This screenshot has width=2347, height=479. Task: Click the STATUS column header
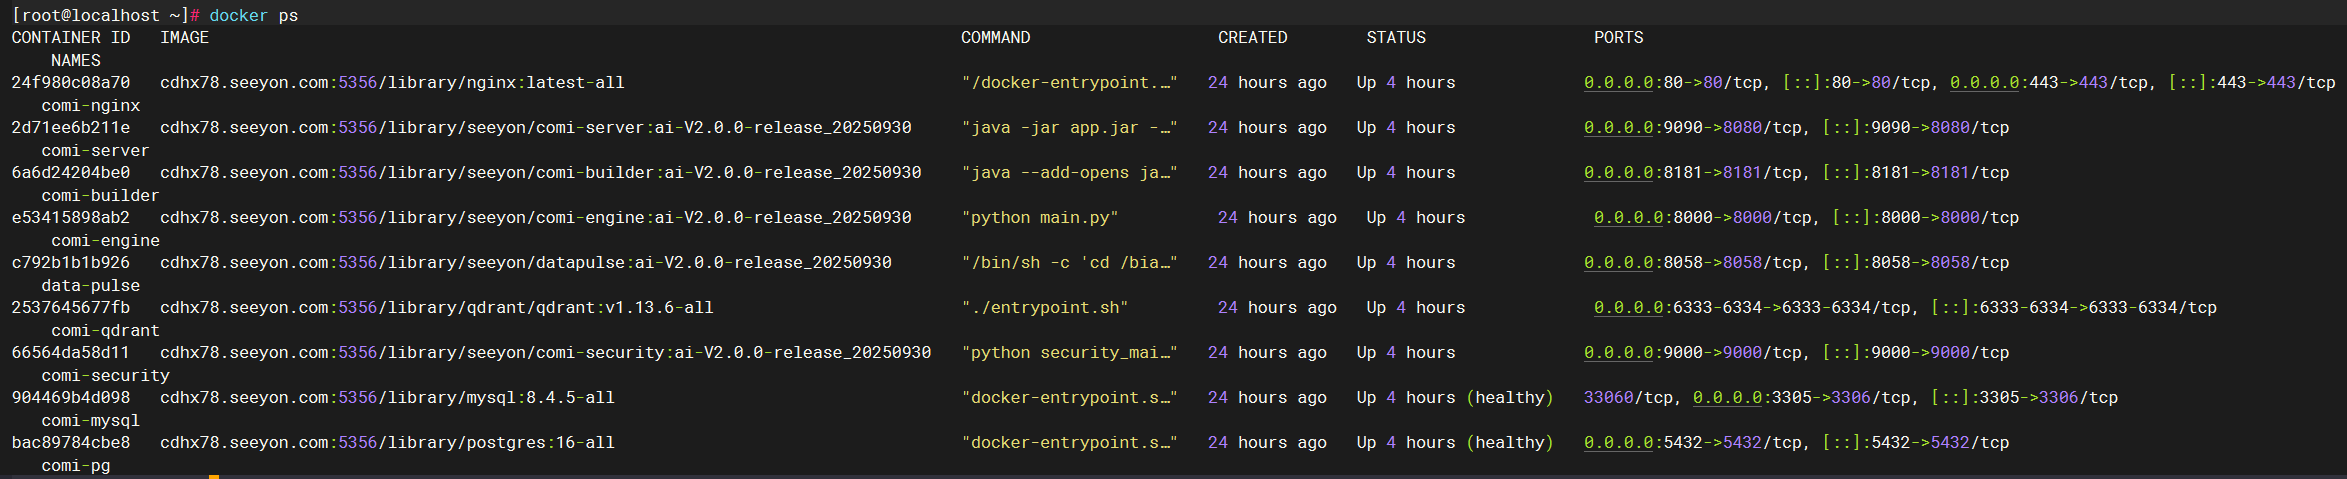point(1396,38)
